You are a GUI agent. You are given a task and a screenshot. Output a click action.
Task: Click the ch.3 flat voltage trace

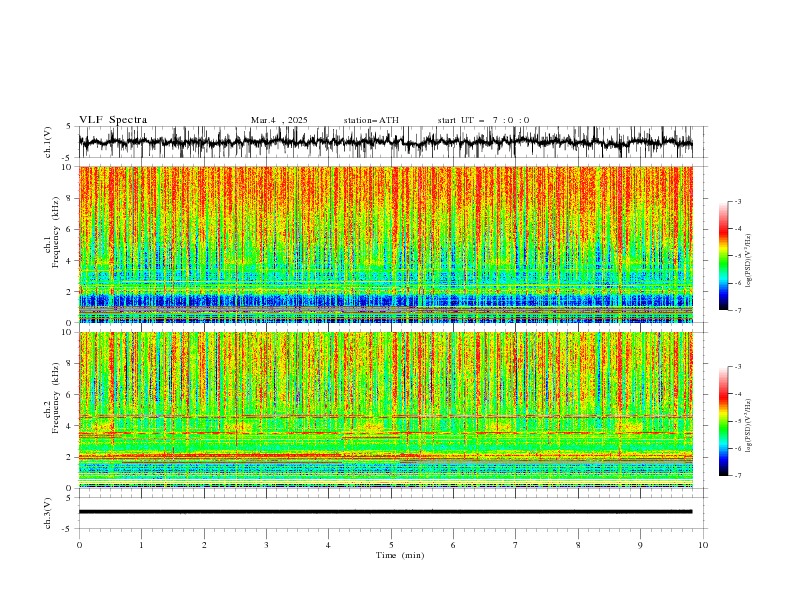click(385, 512)
